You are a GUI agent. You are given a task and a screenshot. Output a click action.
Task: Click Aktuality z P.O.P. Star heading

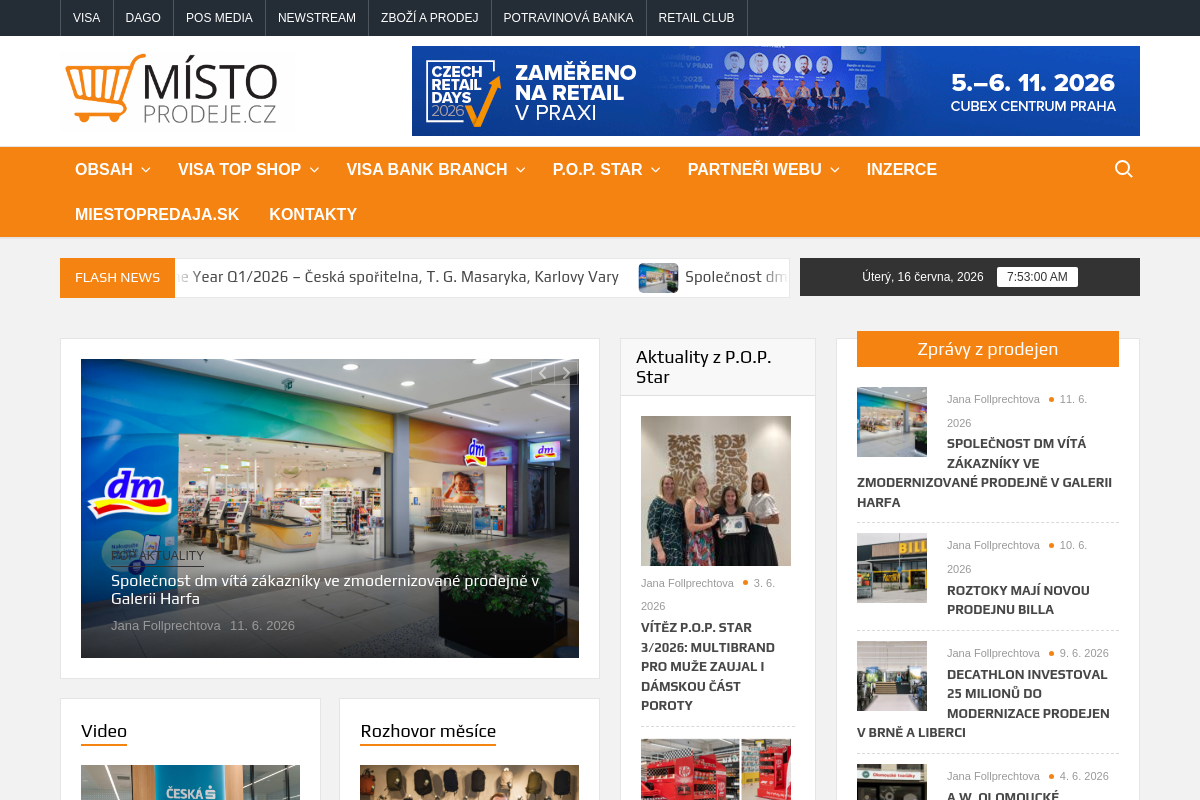point(704,367)
